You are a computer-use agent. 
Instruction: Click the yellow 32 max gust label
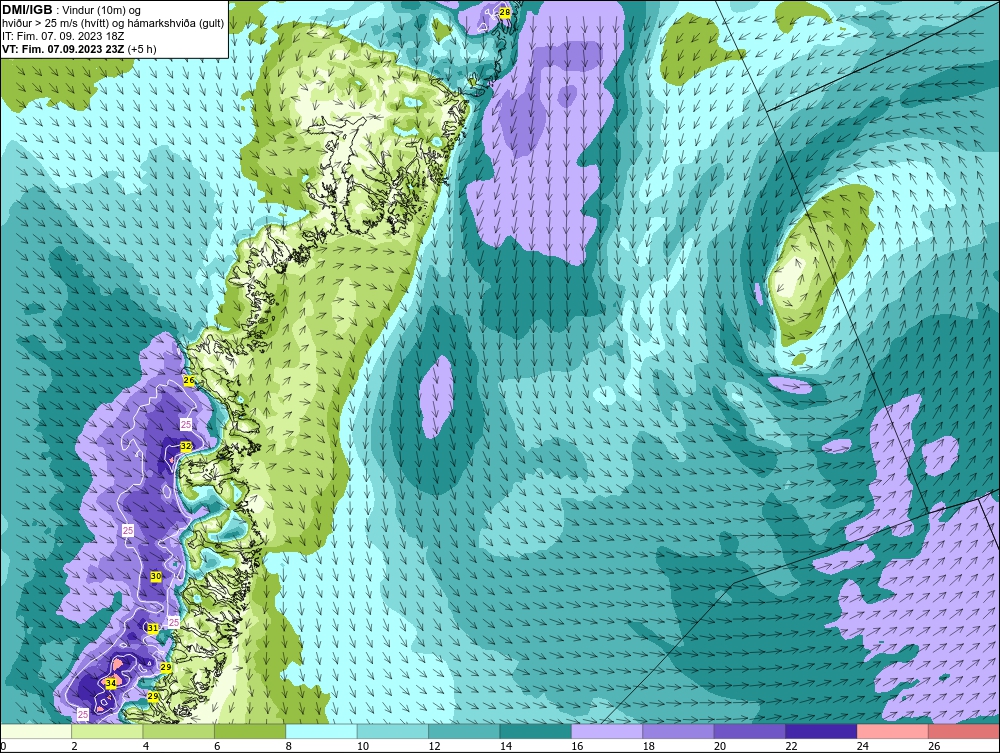point(186,446)
